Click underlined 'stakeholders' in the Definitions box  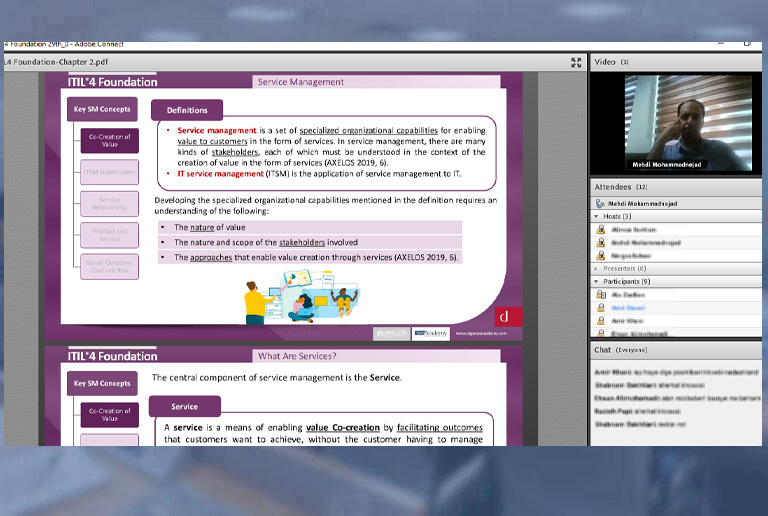point(235,152)
